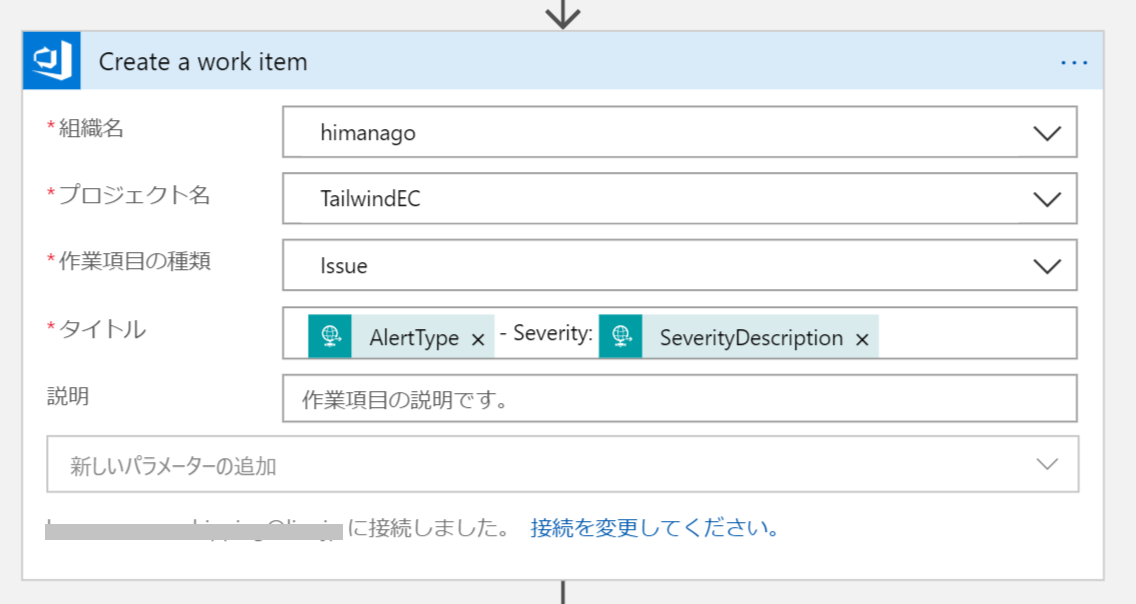
Task: Click the AlertType token icon
Action: coord(330,336)
